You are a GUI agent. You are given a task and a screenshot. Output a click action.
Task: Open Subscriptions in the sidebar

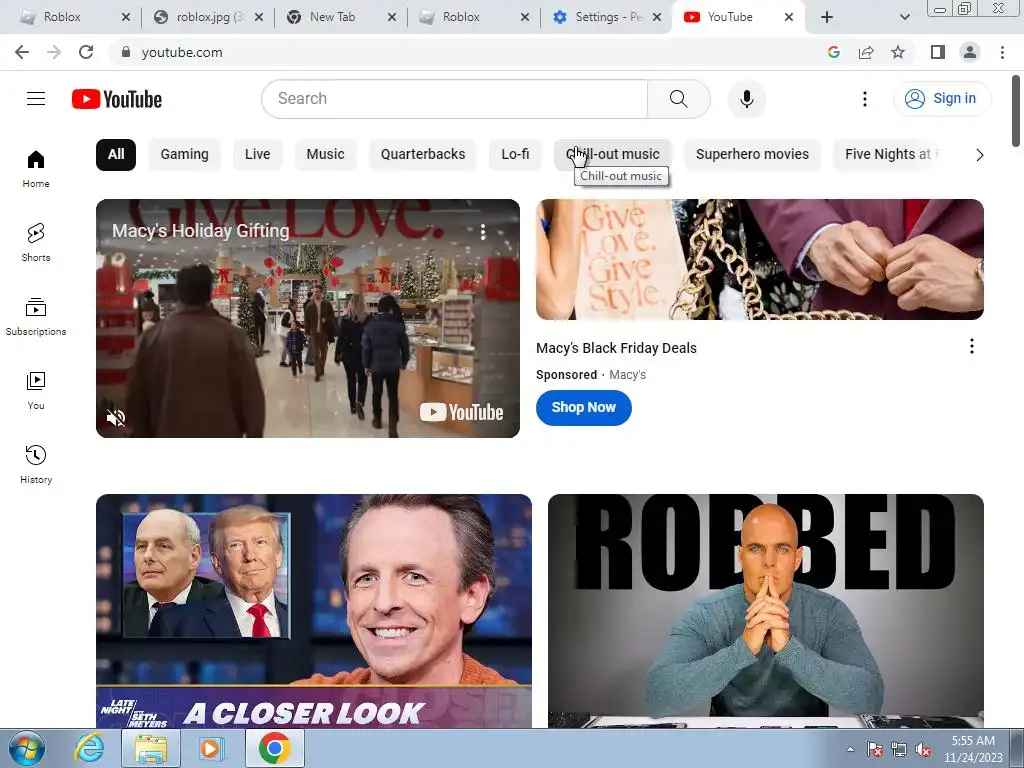pos(36,317)
